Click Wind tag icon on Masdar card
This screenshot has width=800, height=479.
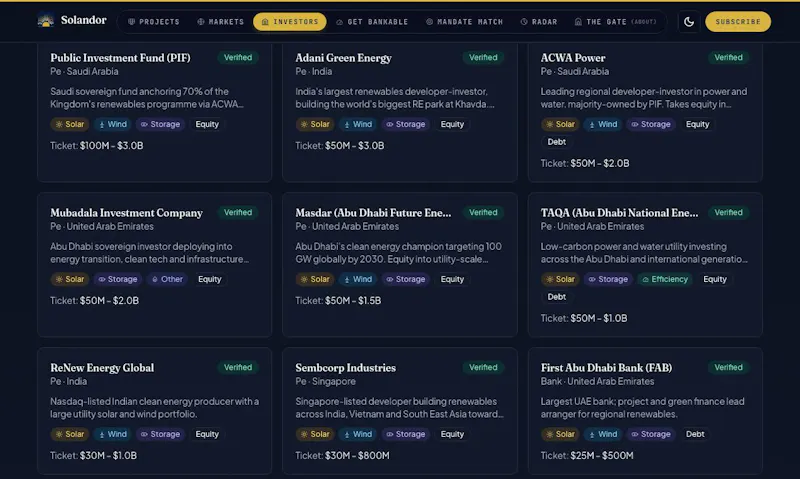[x=347, y=280]
